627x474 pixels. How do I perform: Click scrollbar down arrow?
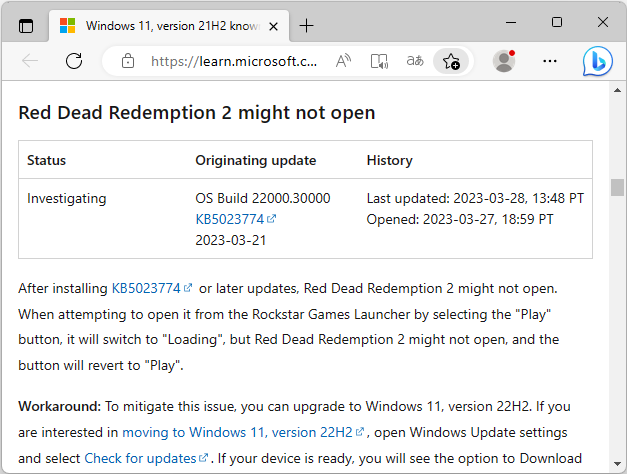[617, 464]
